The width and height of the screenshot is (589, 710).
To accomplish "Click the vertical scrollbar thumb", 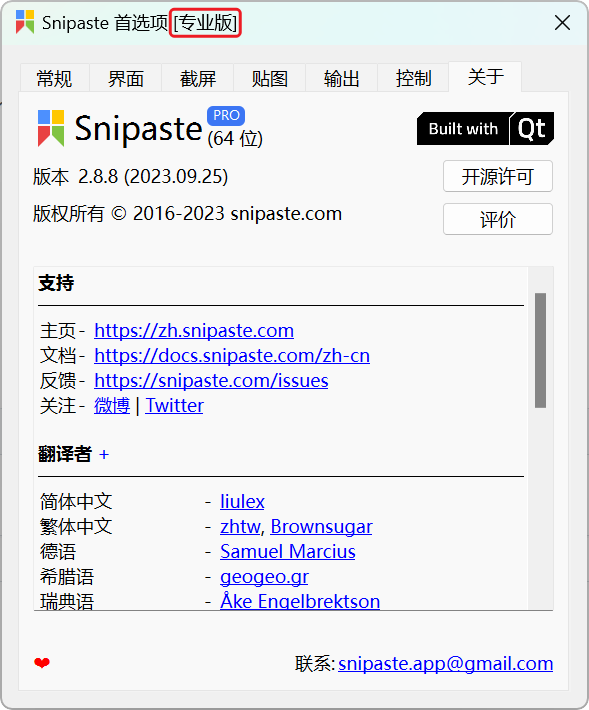I will point(540,350).
